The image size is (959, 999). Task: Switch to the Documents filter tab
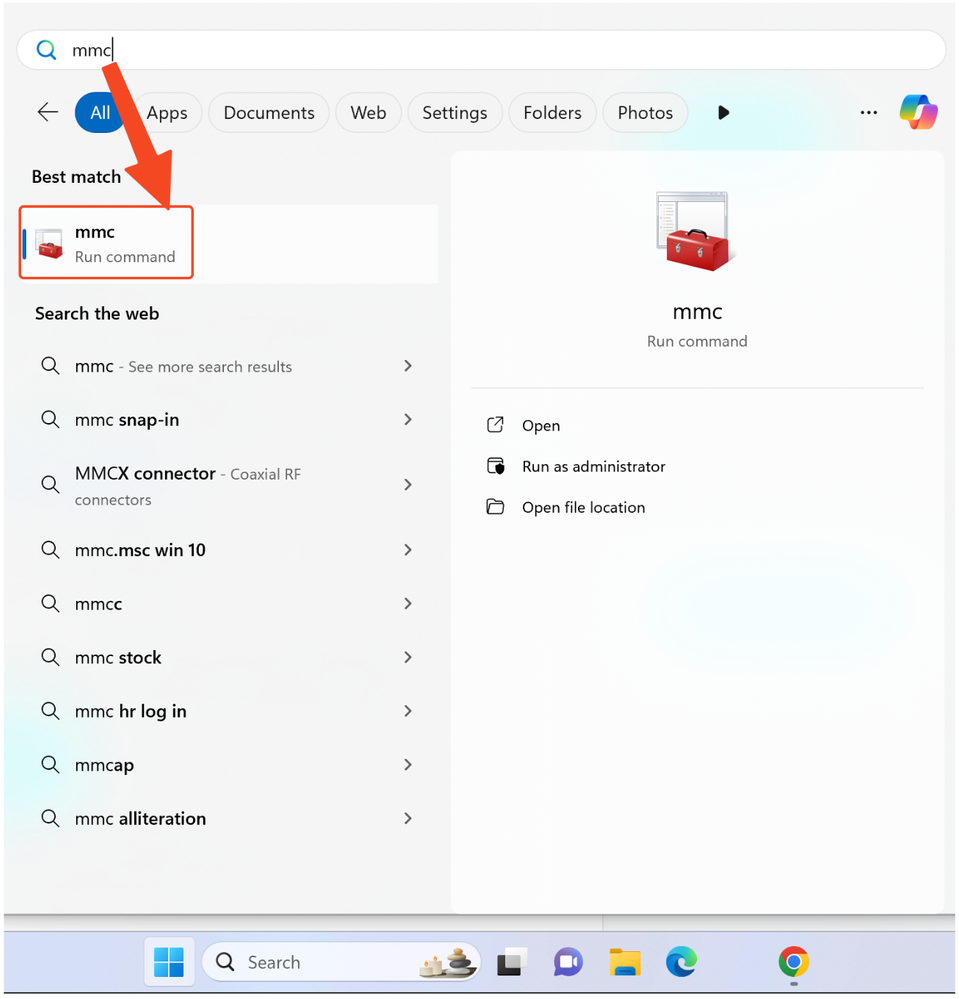pyautogui.click(x=269, y=113)
